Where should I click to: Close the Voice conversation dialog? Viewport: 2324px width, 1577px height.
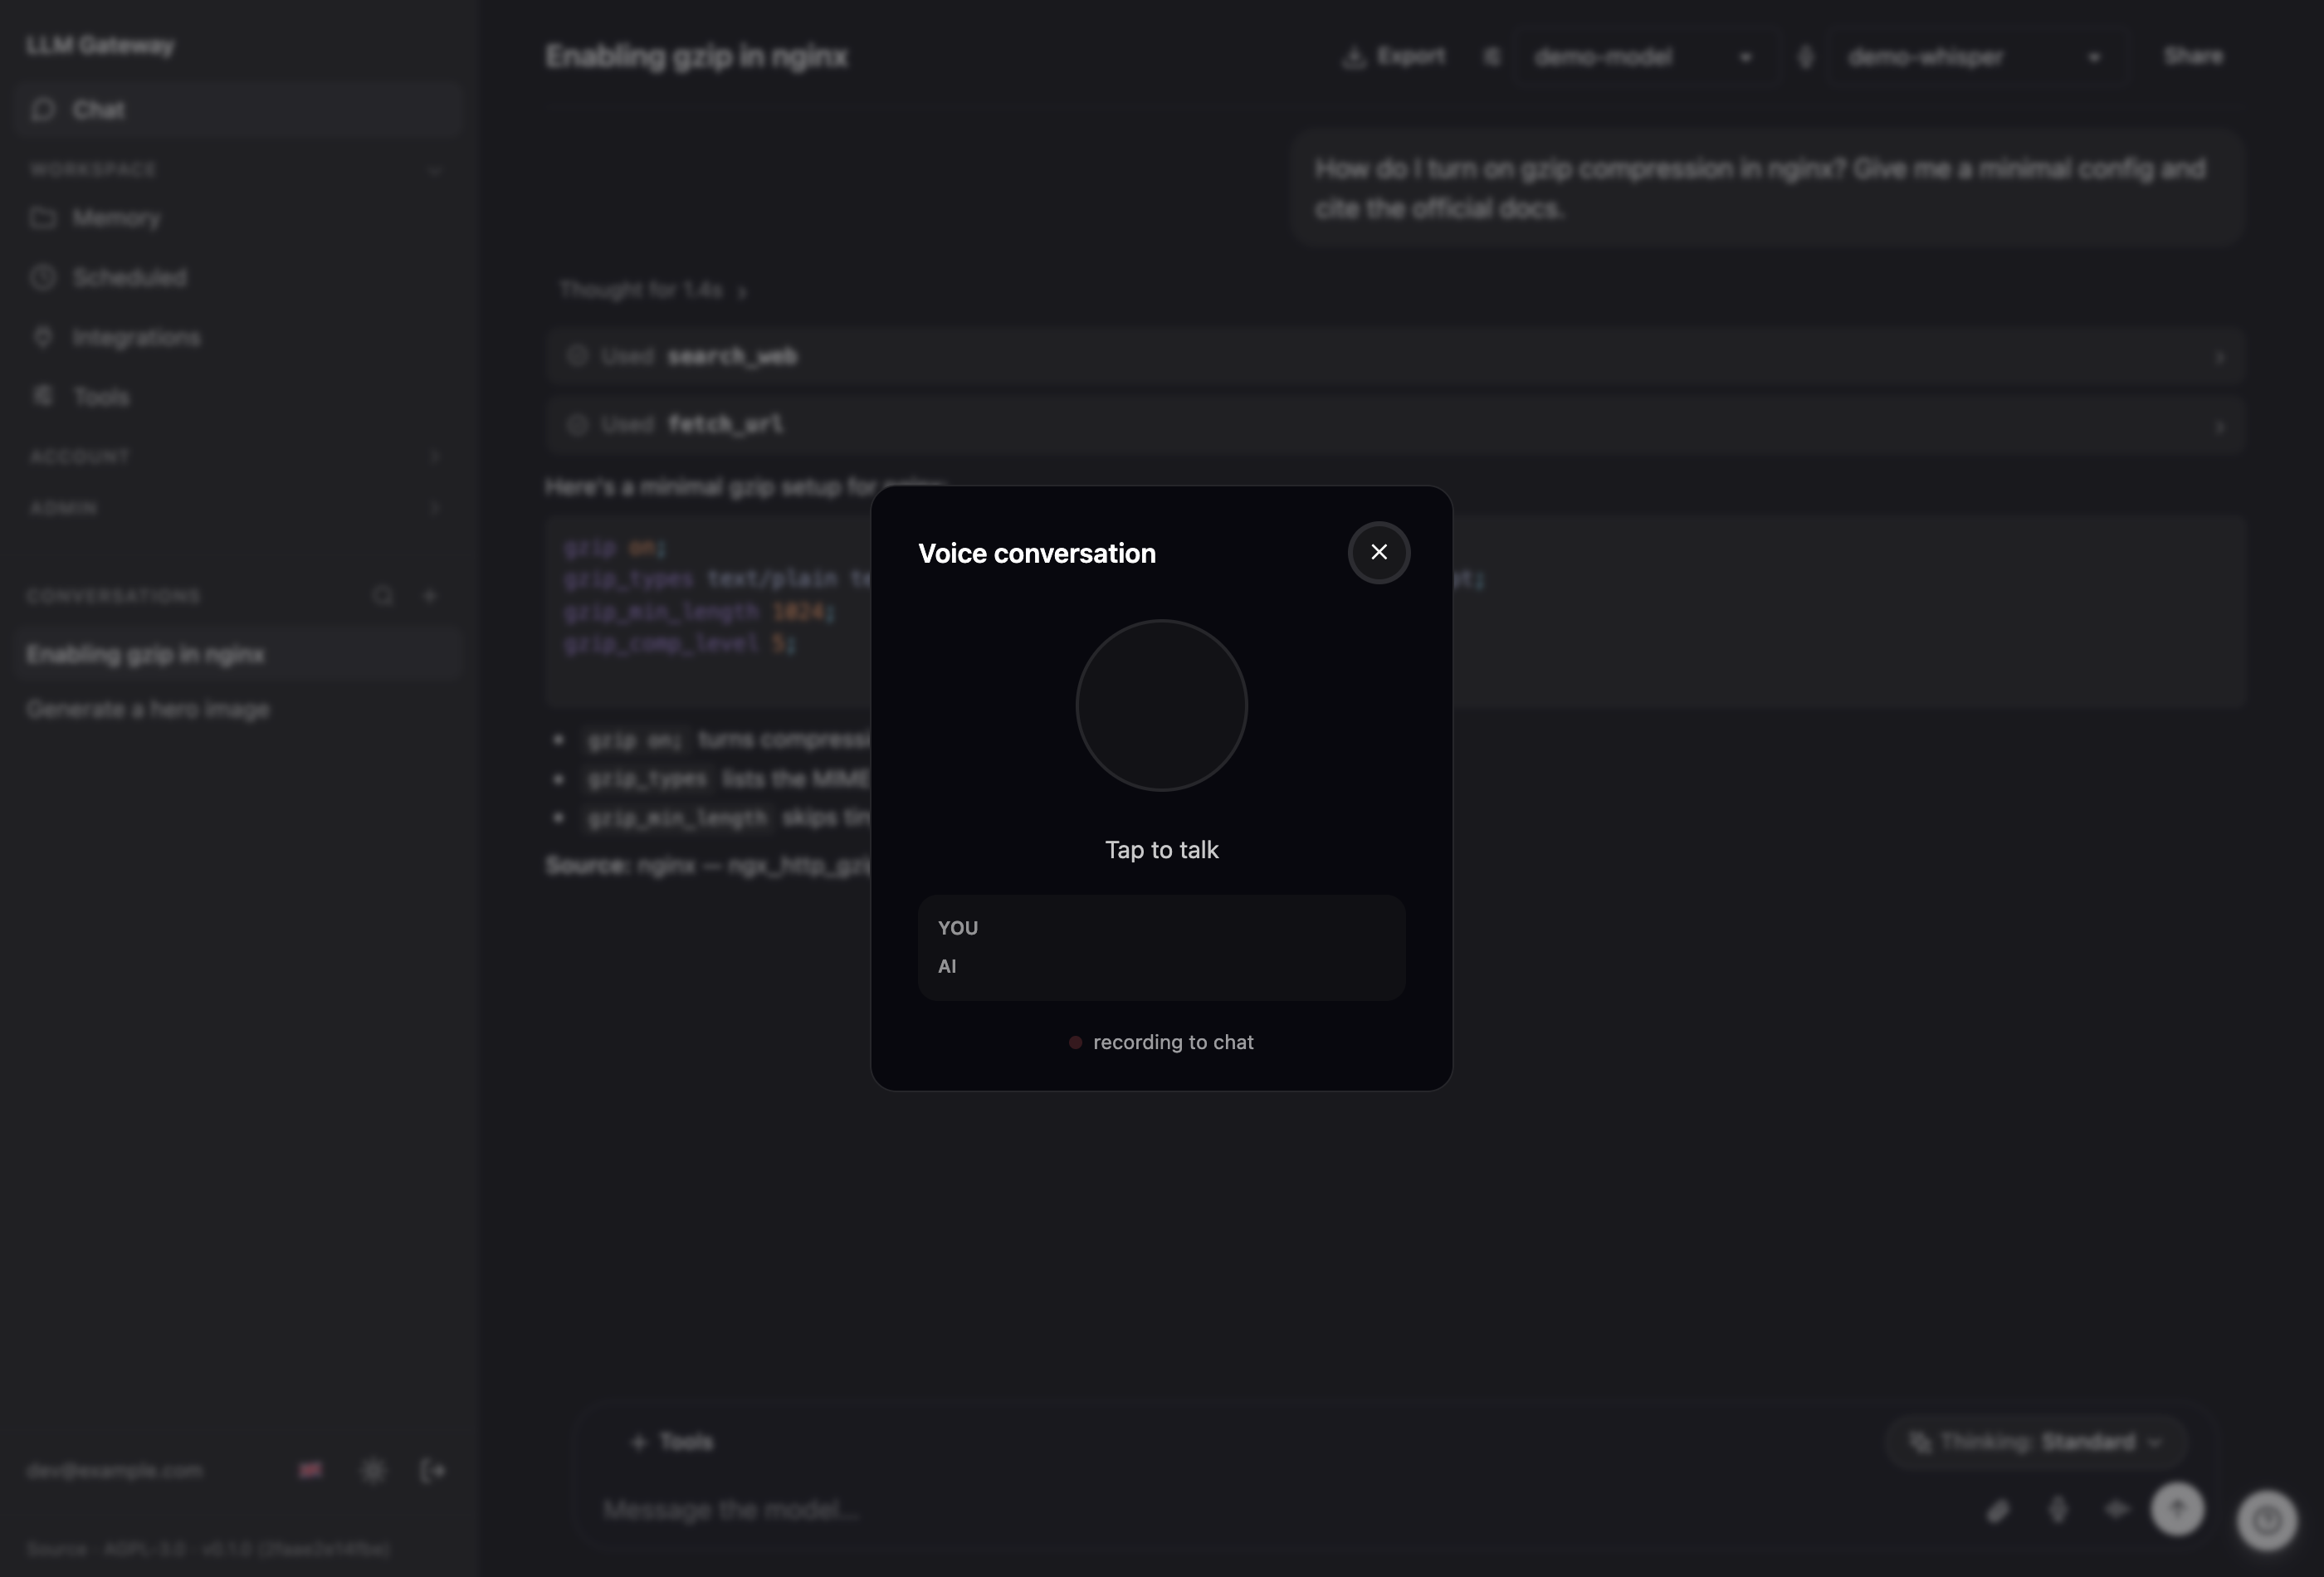1379,552
